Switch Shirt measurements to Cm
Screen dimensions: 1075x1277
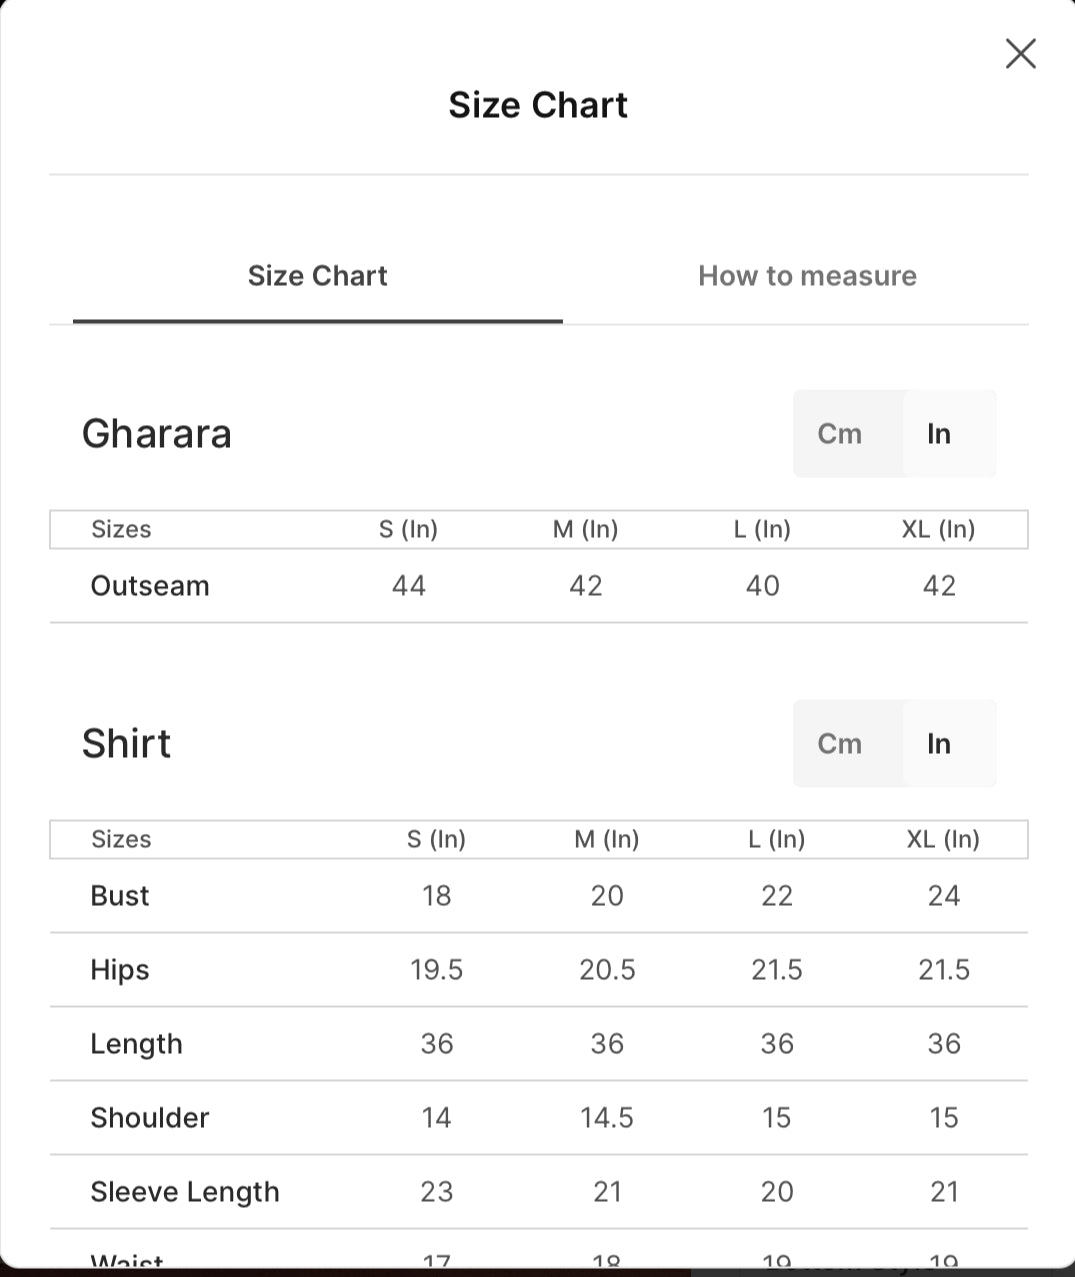[839, 743]
